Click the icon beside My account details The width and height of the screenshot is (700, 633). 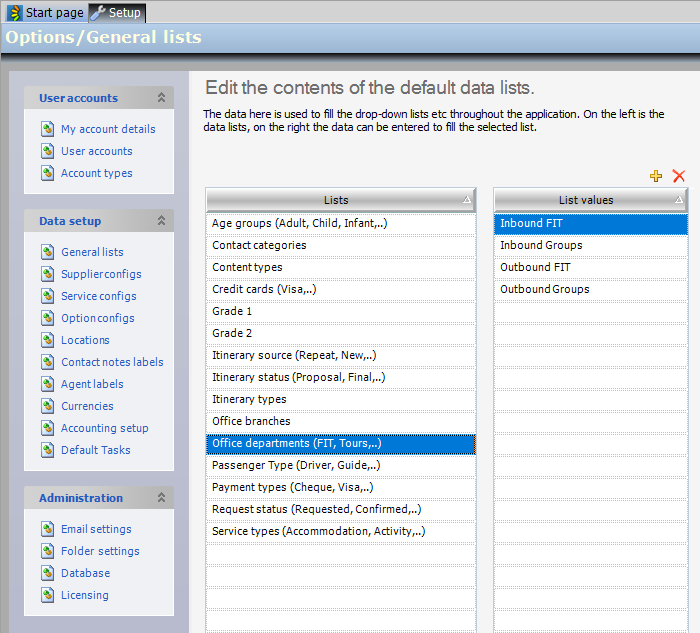[48, 129]
